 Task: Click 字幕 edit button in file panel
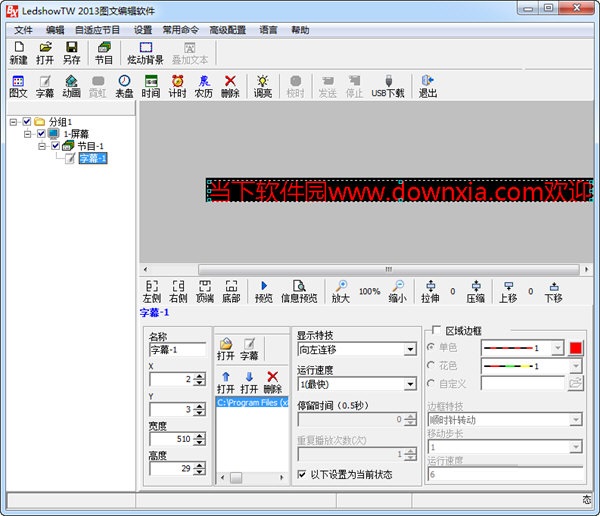[x=249, y=349]
